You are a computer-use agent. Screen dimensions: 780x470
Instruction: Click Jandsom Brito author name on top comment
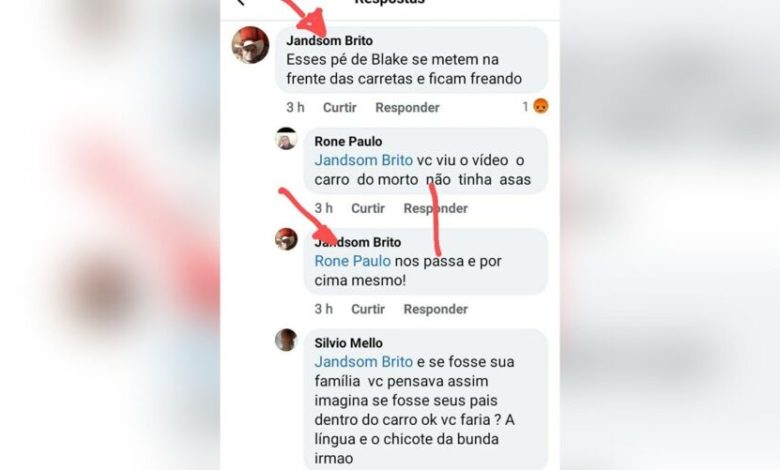pyautogui.click(x=329, y=41)
